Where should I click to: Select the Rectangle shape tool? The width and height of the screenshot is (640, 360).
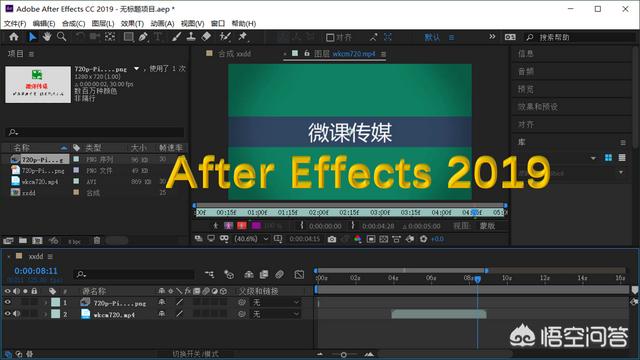coord(129,37)
